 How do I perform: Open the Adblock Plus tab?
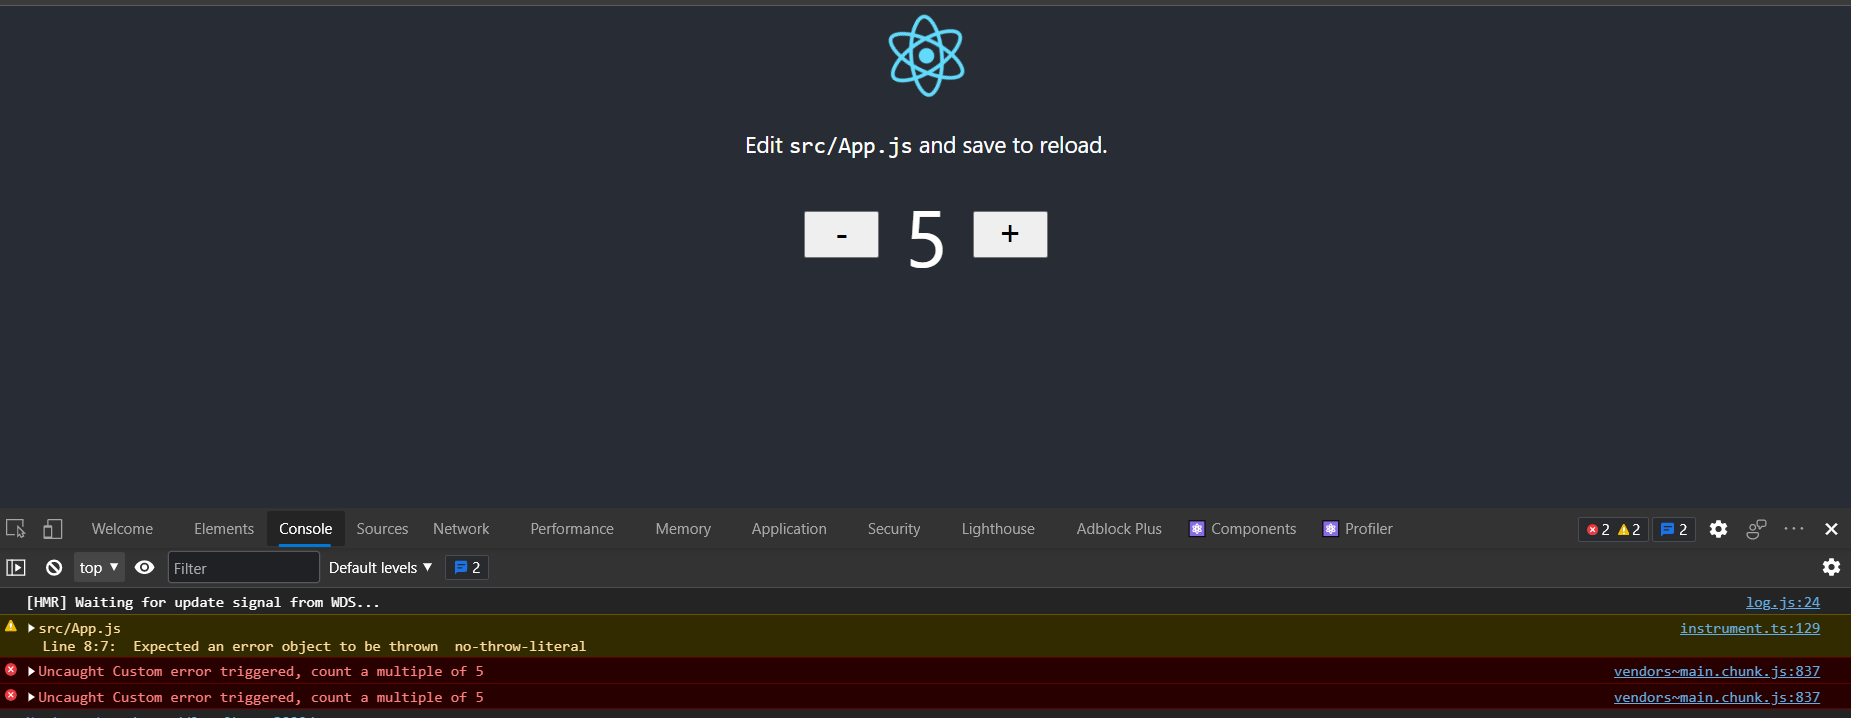(x=1119, y=529)
